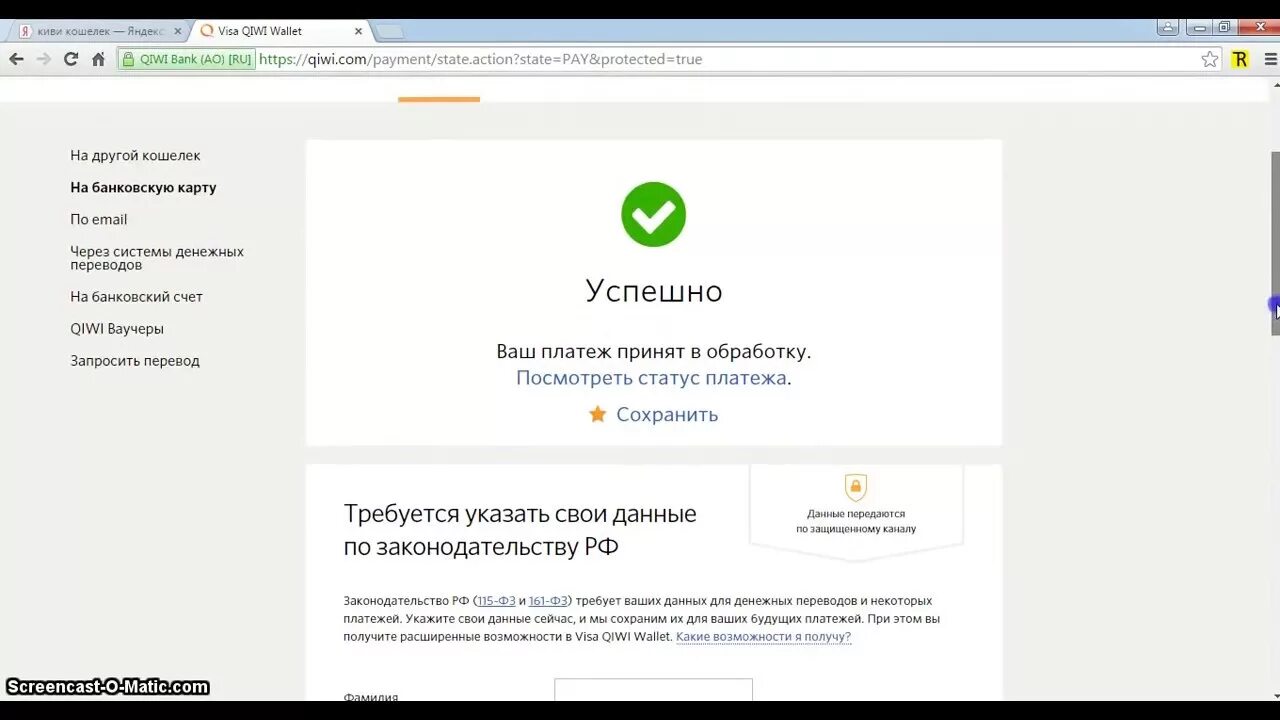1280x720 pixels.
Task: Click the green success checkmark icon
Action: [653, 214]
